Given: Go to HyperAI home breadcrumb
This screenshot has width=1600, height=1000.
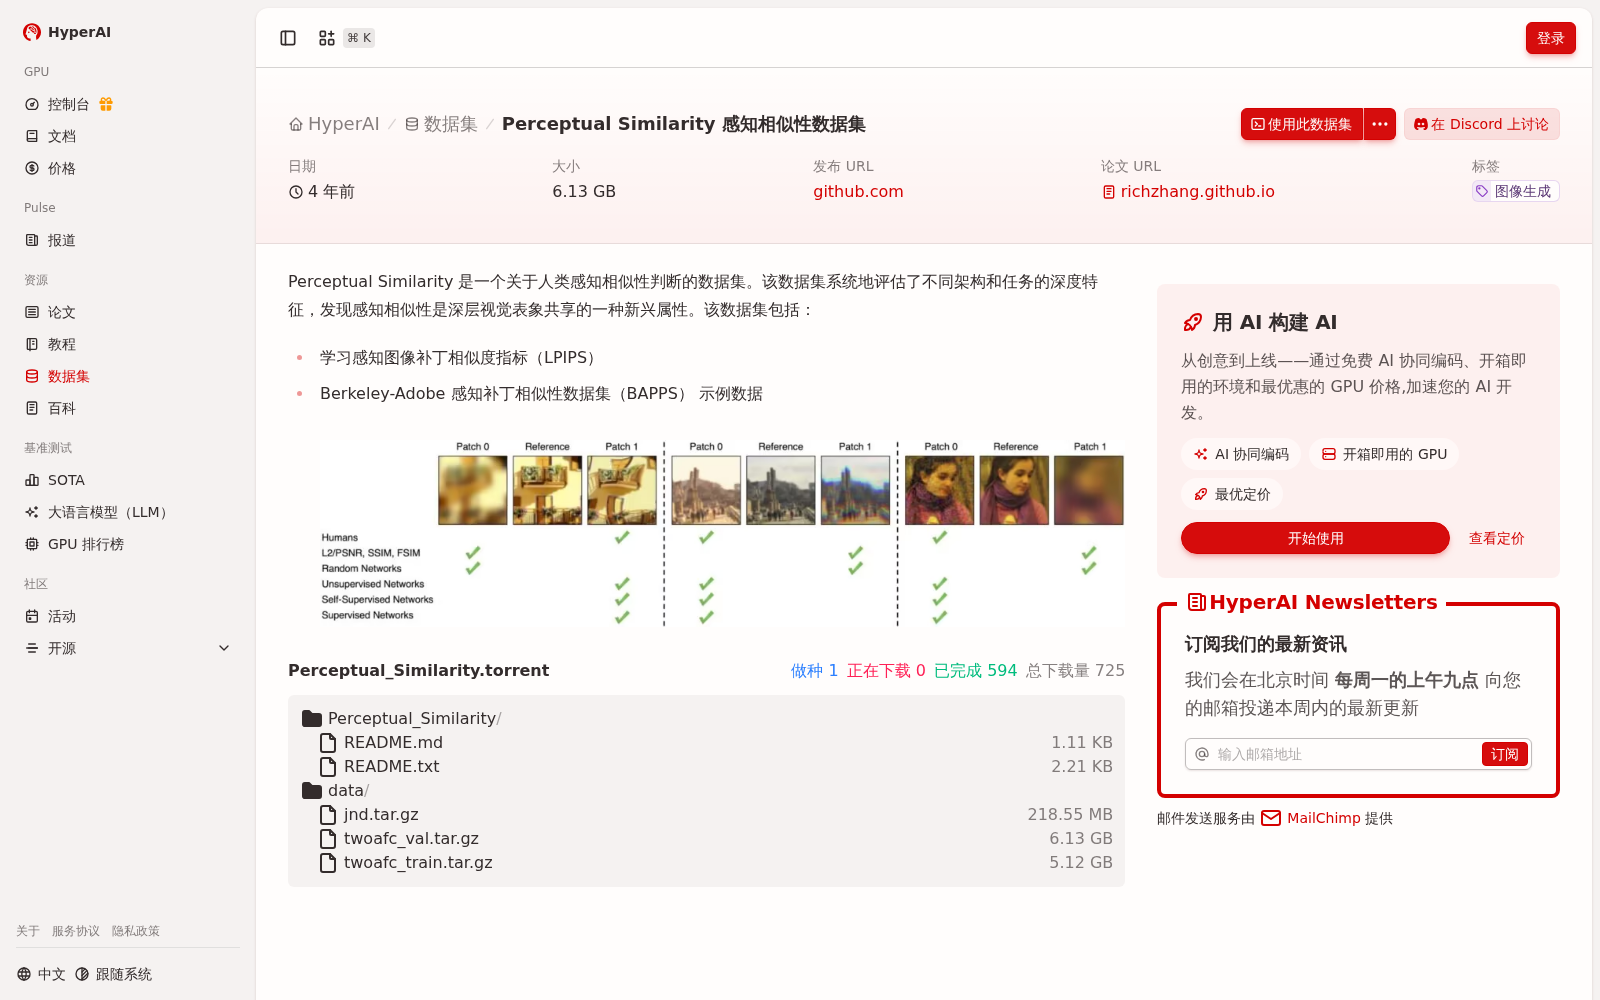Looking at the screenshot, I should (x=334, y=124).
